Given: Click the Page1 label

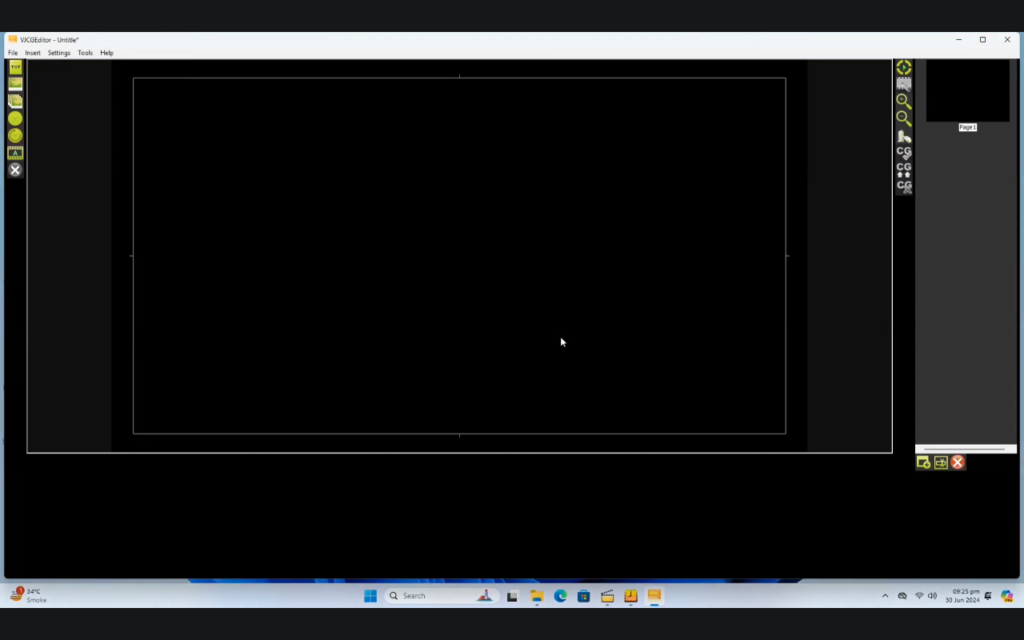Looking at the screenshot, I should coord(968,127).
